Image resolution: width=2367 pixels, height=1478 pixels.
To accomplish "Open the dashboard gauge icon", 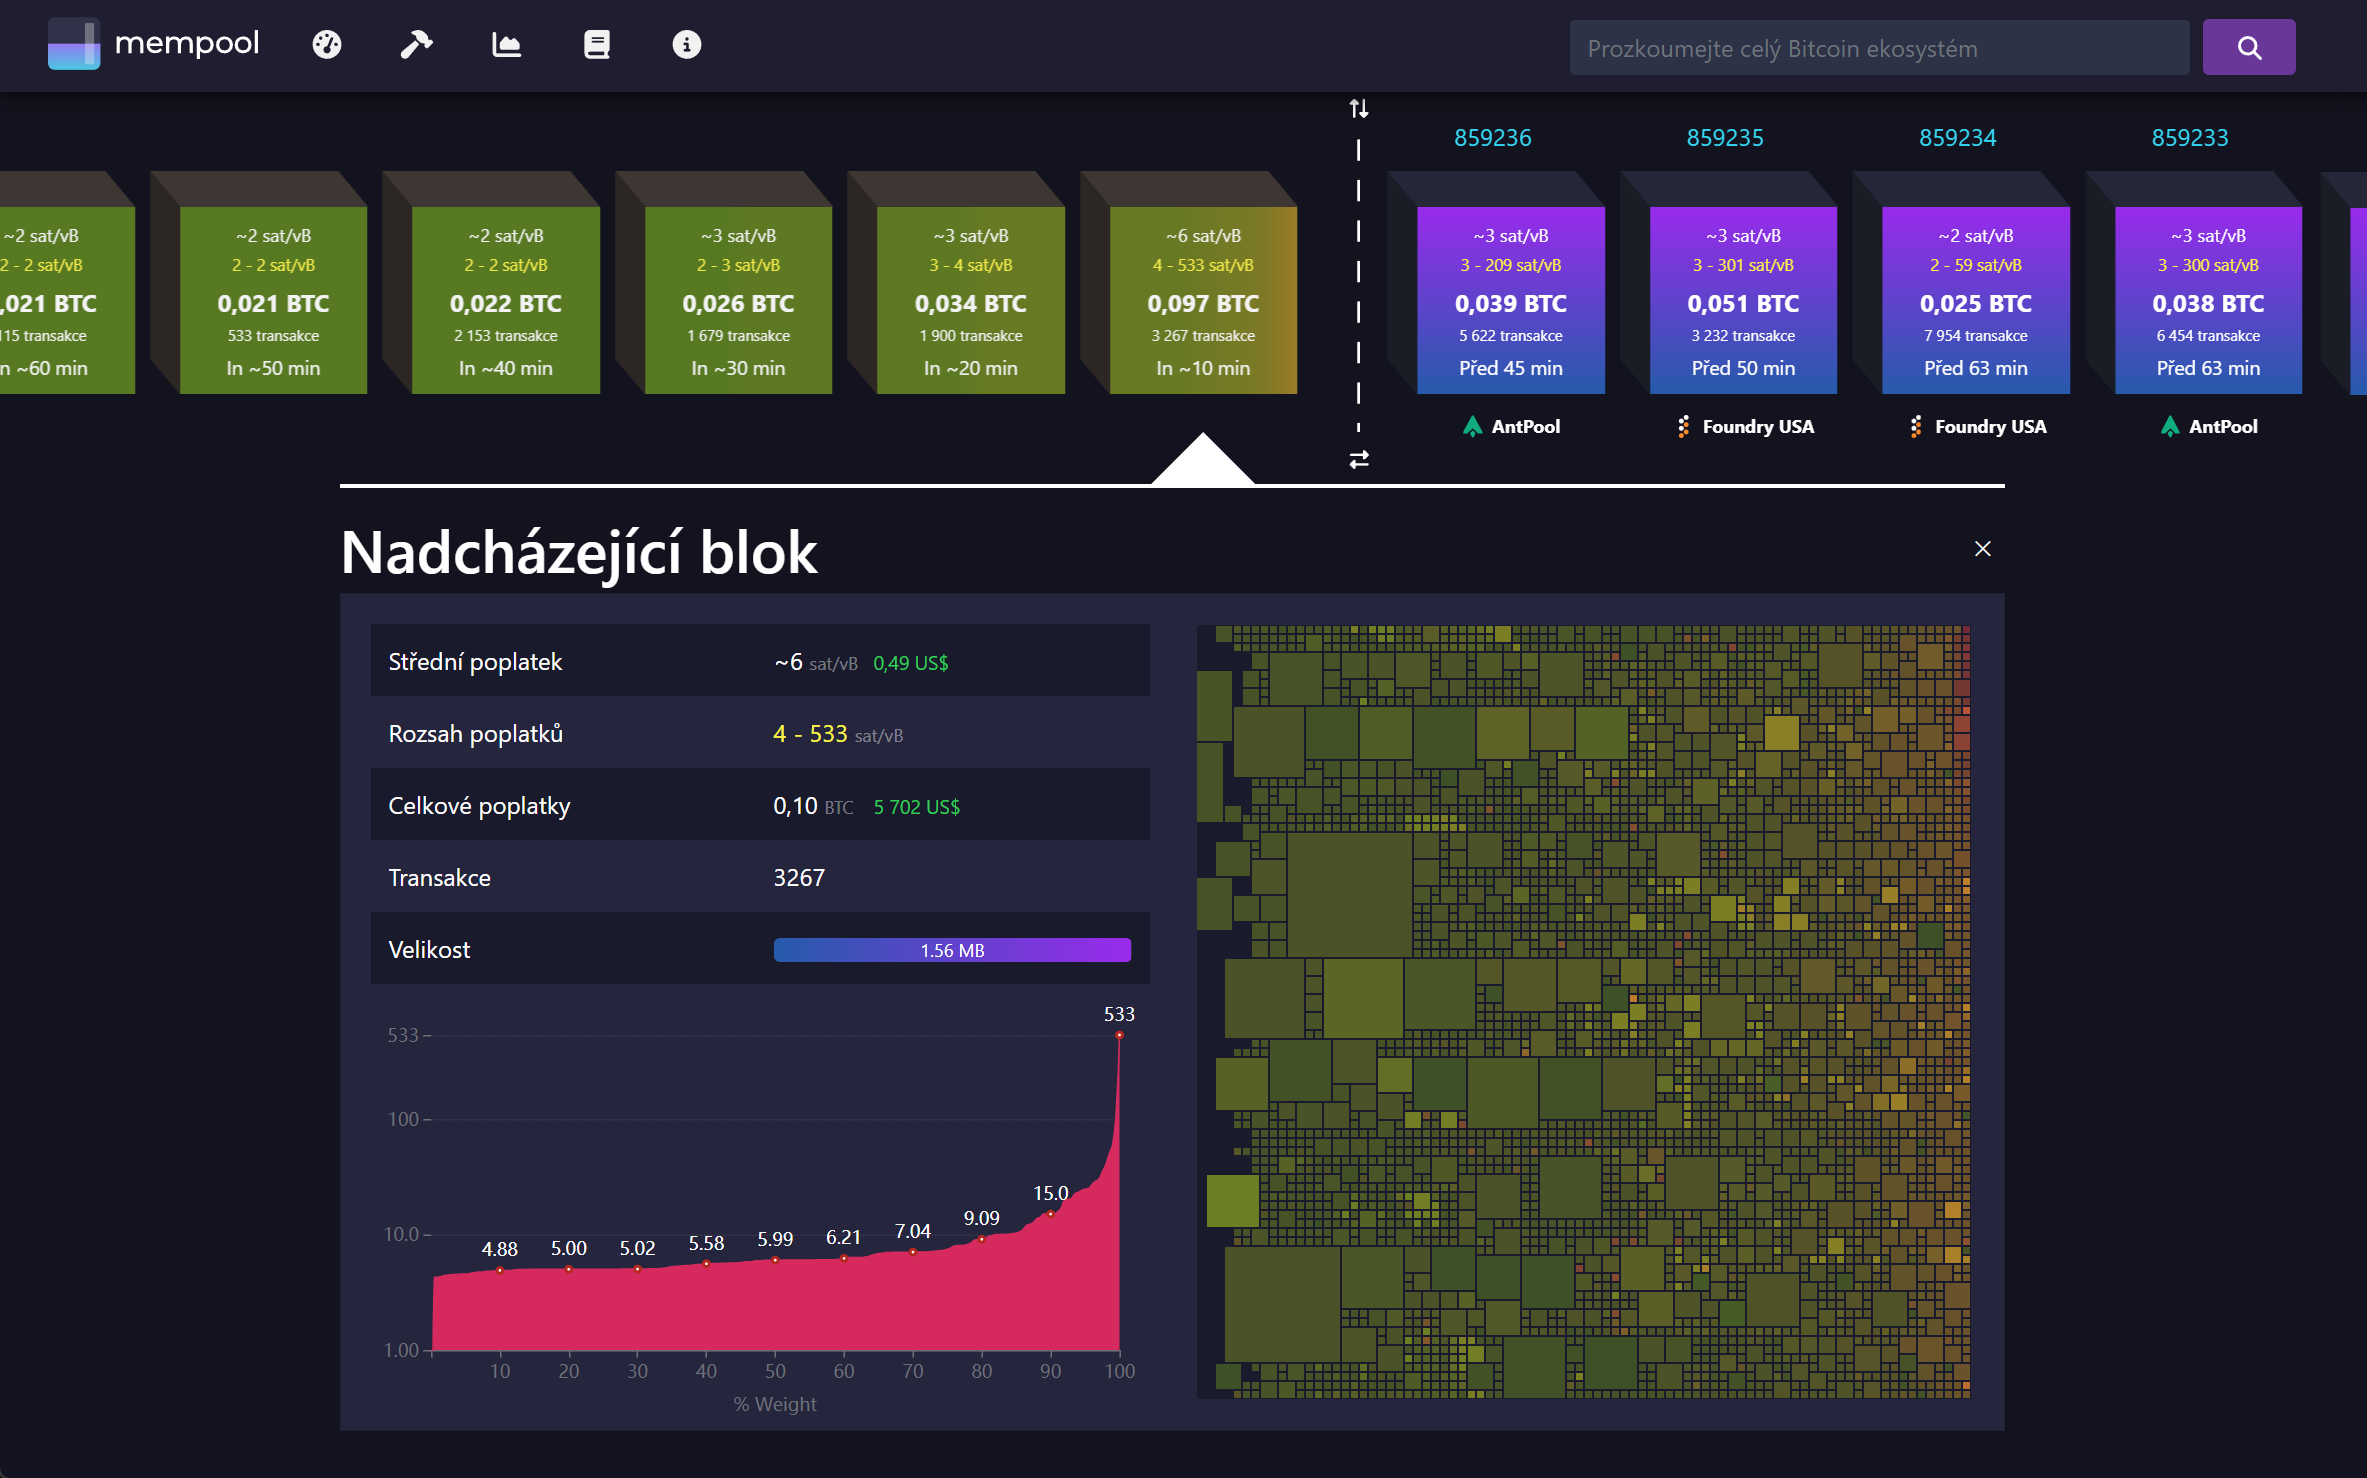I will click(x=327, y=45).
